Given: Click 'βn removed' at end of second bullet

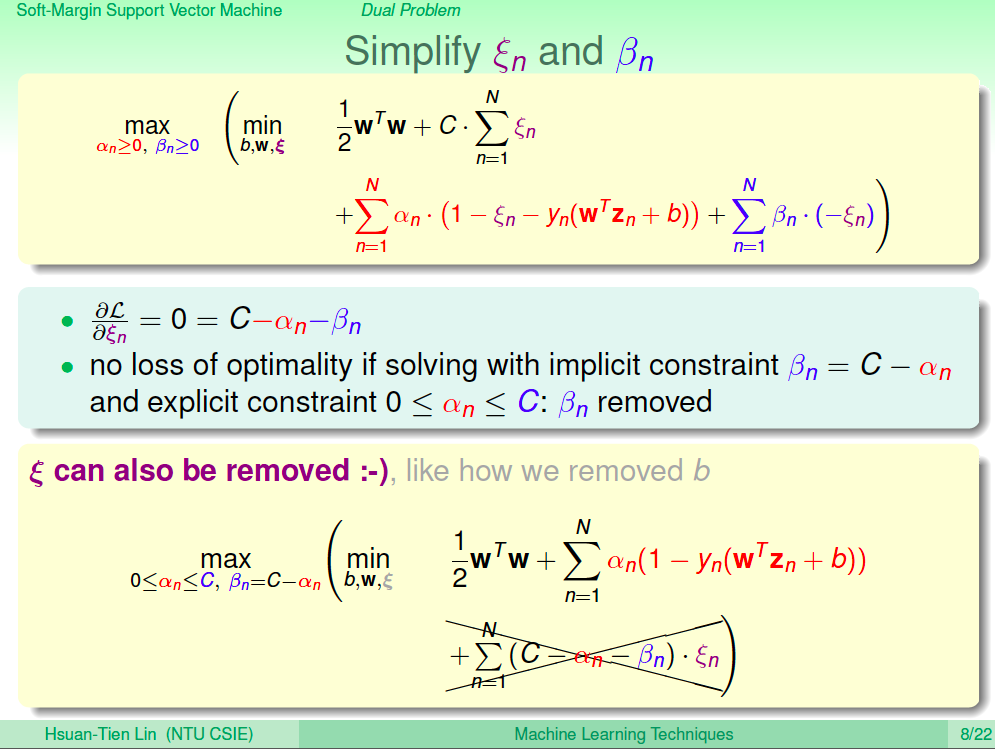Looking at the screenshot, I should 635,403.
